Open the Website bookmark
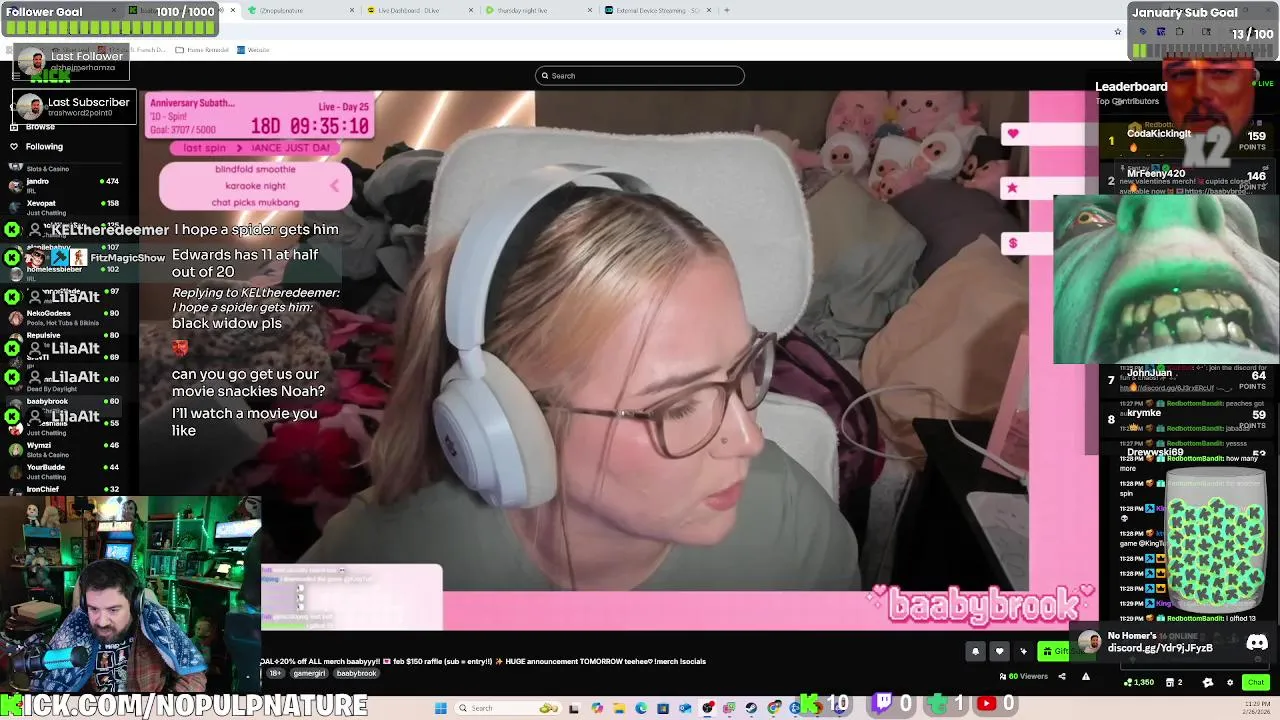Screen dimensions: 1280x720 [254, 50]
